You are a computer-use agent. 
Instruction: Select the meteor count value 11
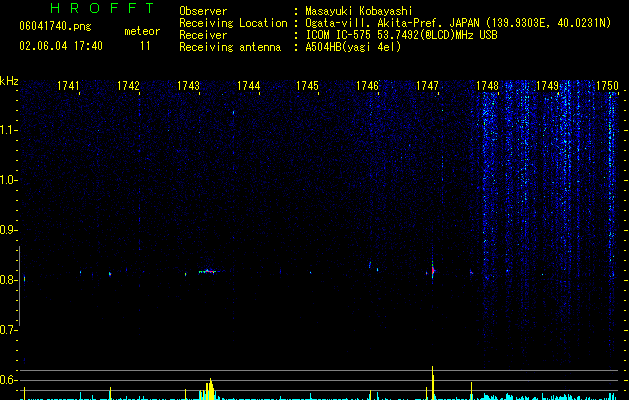coord(145,46)
